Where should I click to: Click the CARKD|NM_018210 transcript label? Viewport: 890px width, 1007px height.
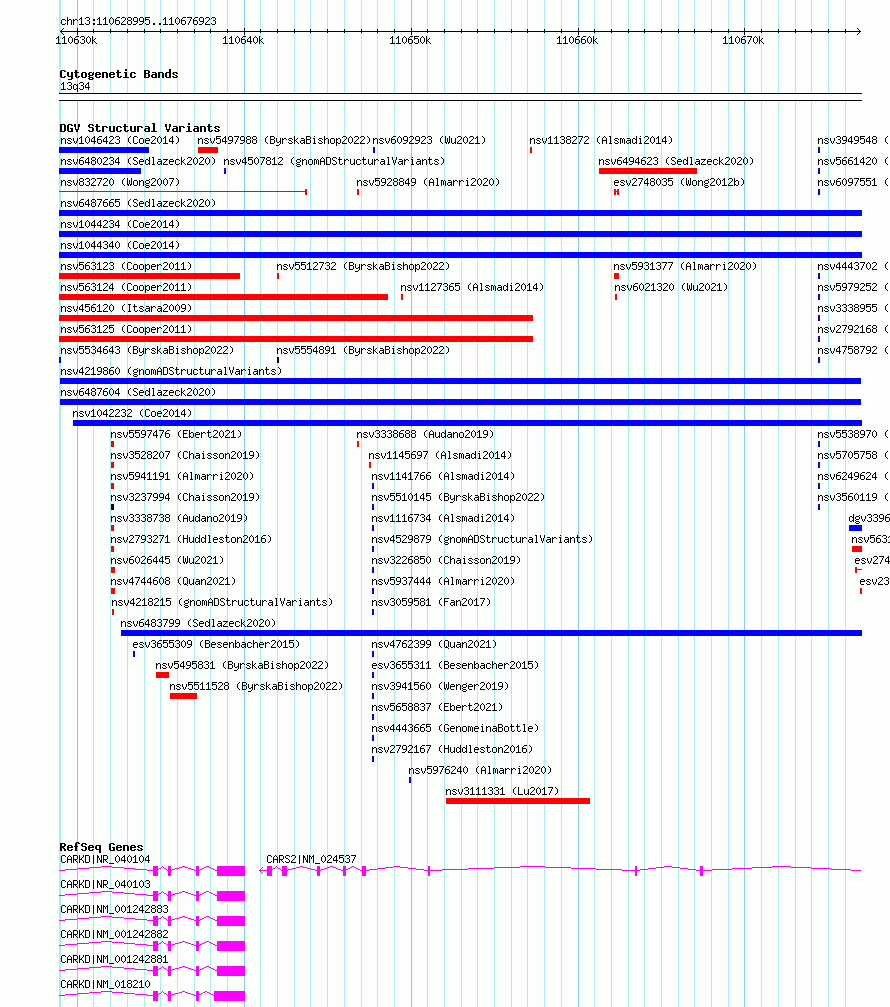(x=105, y=985)
